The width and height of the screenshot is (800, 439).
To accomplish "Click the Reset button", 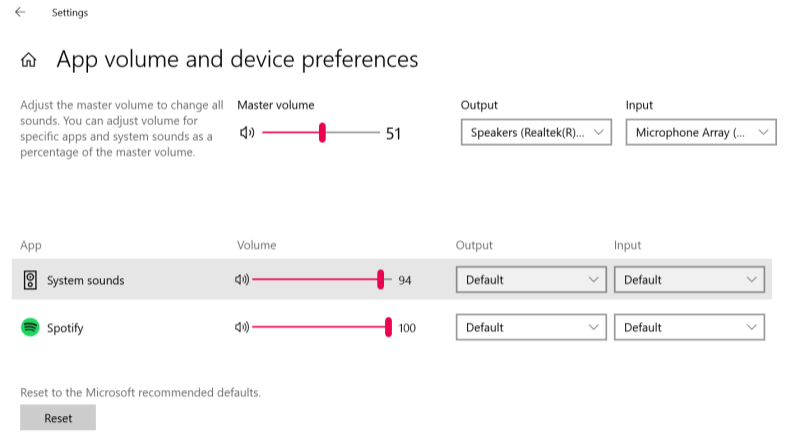I will [x=58, y=418].
